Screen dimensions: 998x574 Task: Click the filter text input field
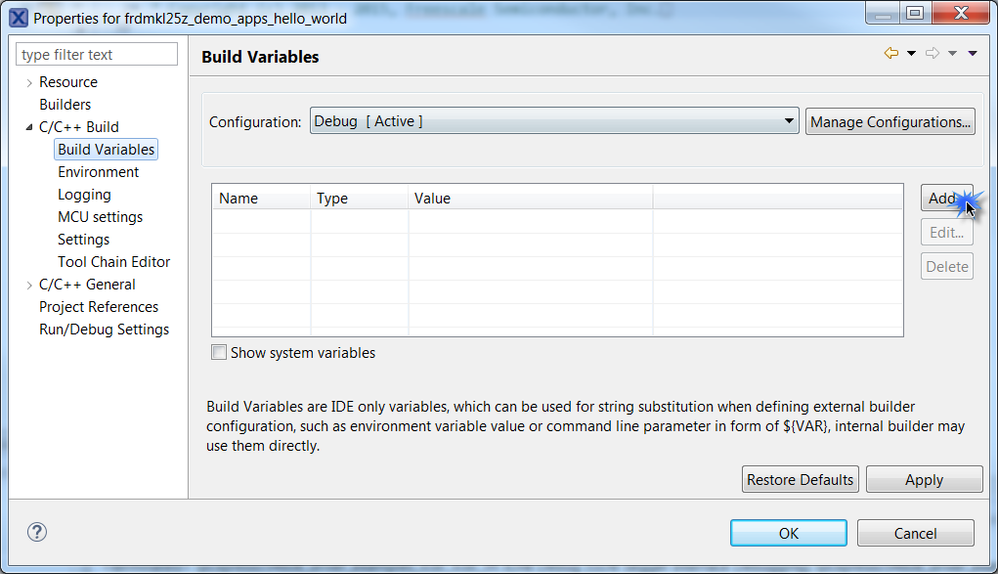[x=97, y=54]
